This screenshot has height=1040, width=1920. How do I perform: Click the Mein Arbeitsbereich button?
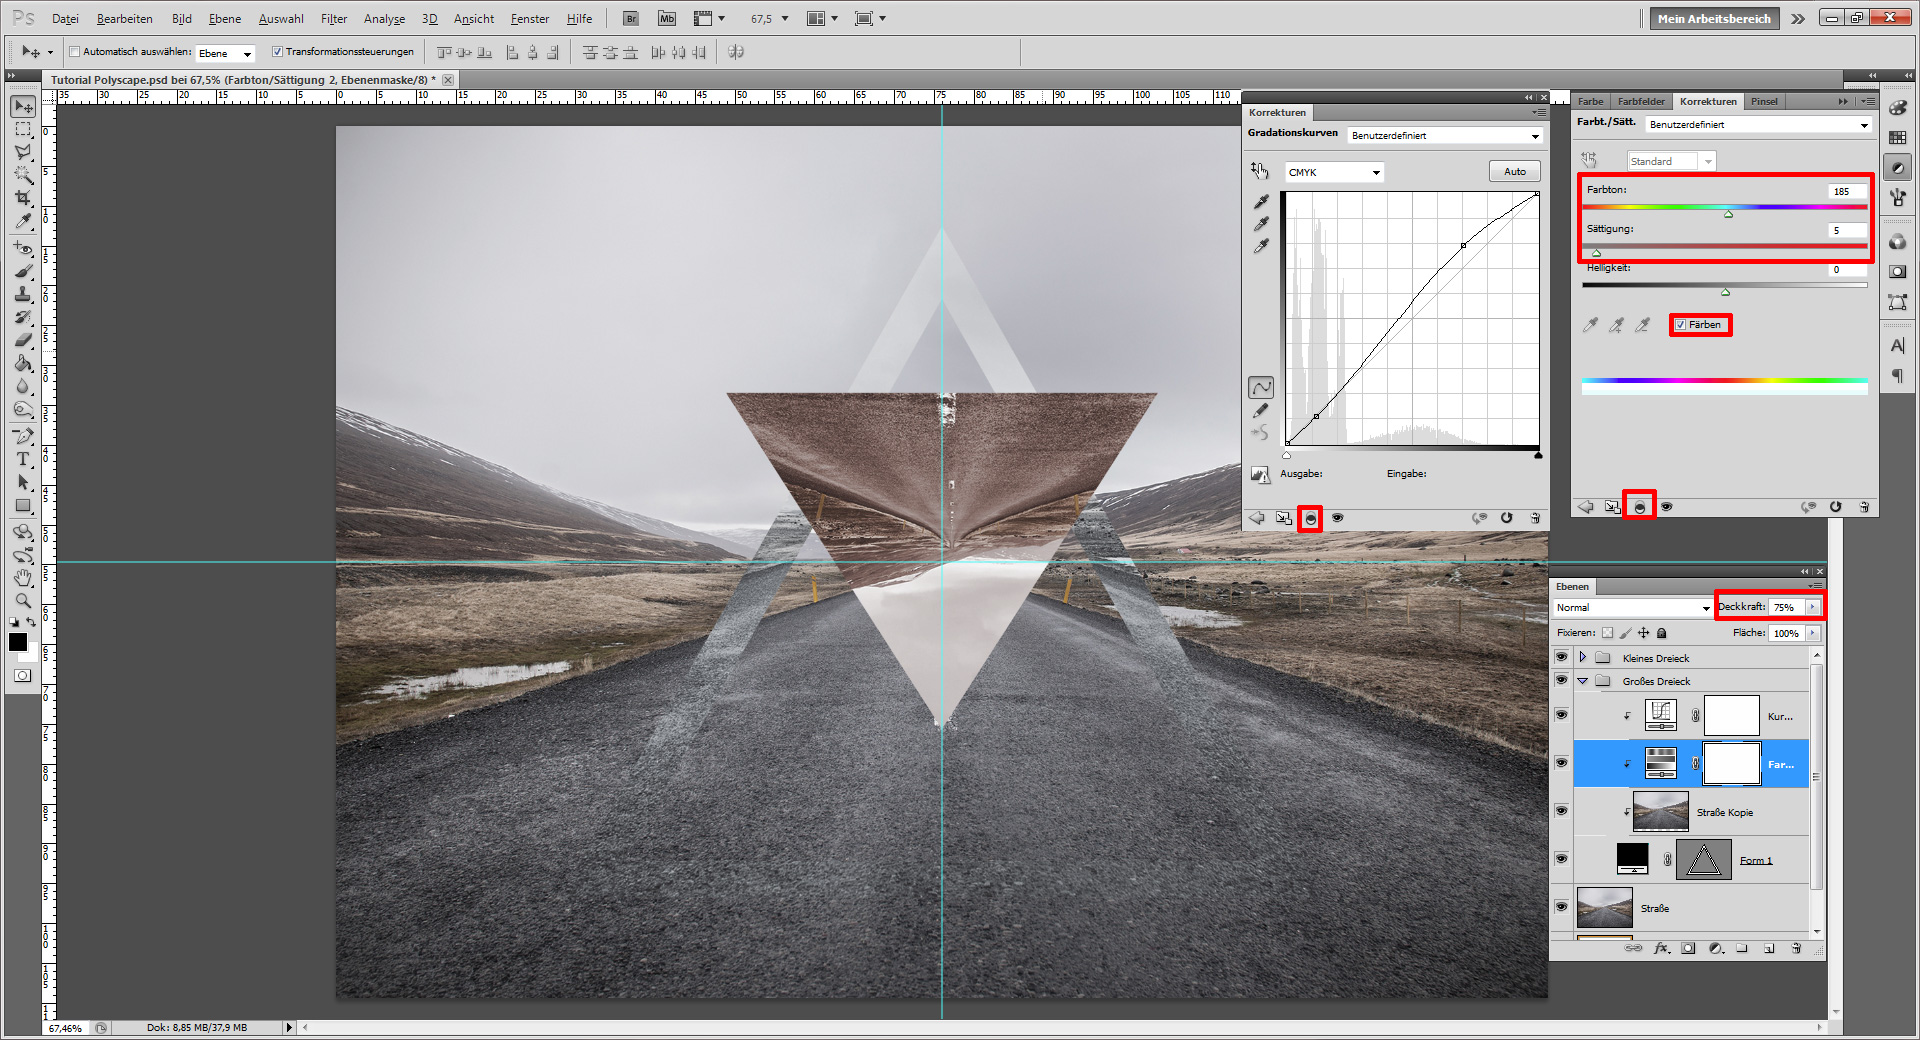[x=1713, y=18]
